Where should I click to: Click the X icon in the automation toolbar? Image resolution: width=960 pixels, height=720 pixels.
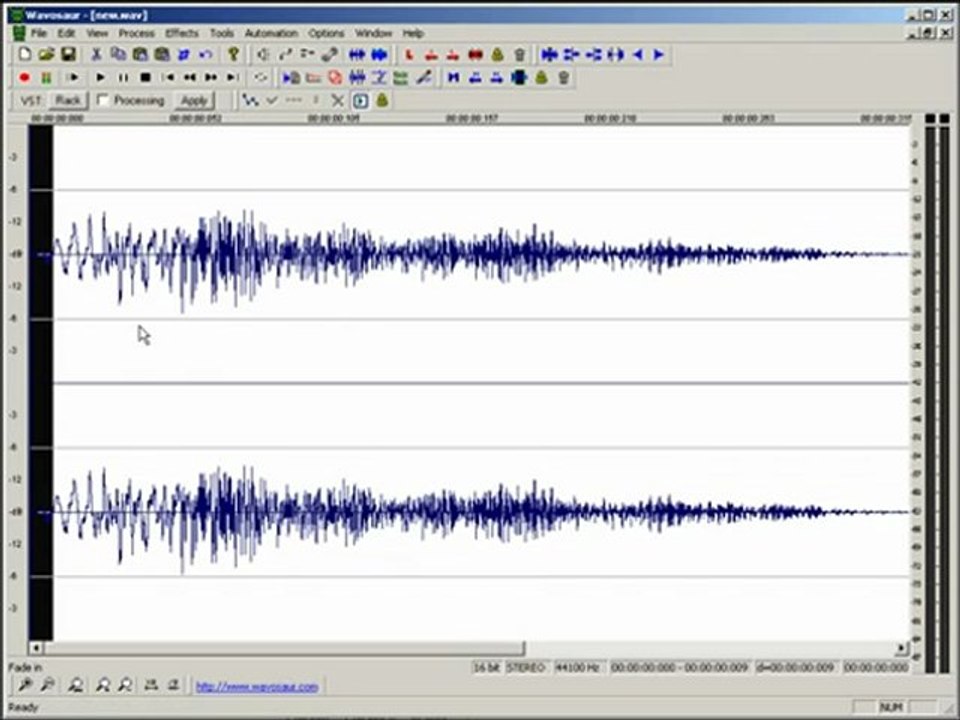coord(337,100)
